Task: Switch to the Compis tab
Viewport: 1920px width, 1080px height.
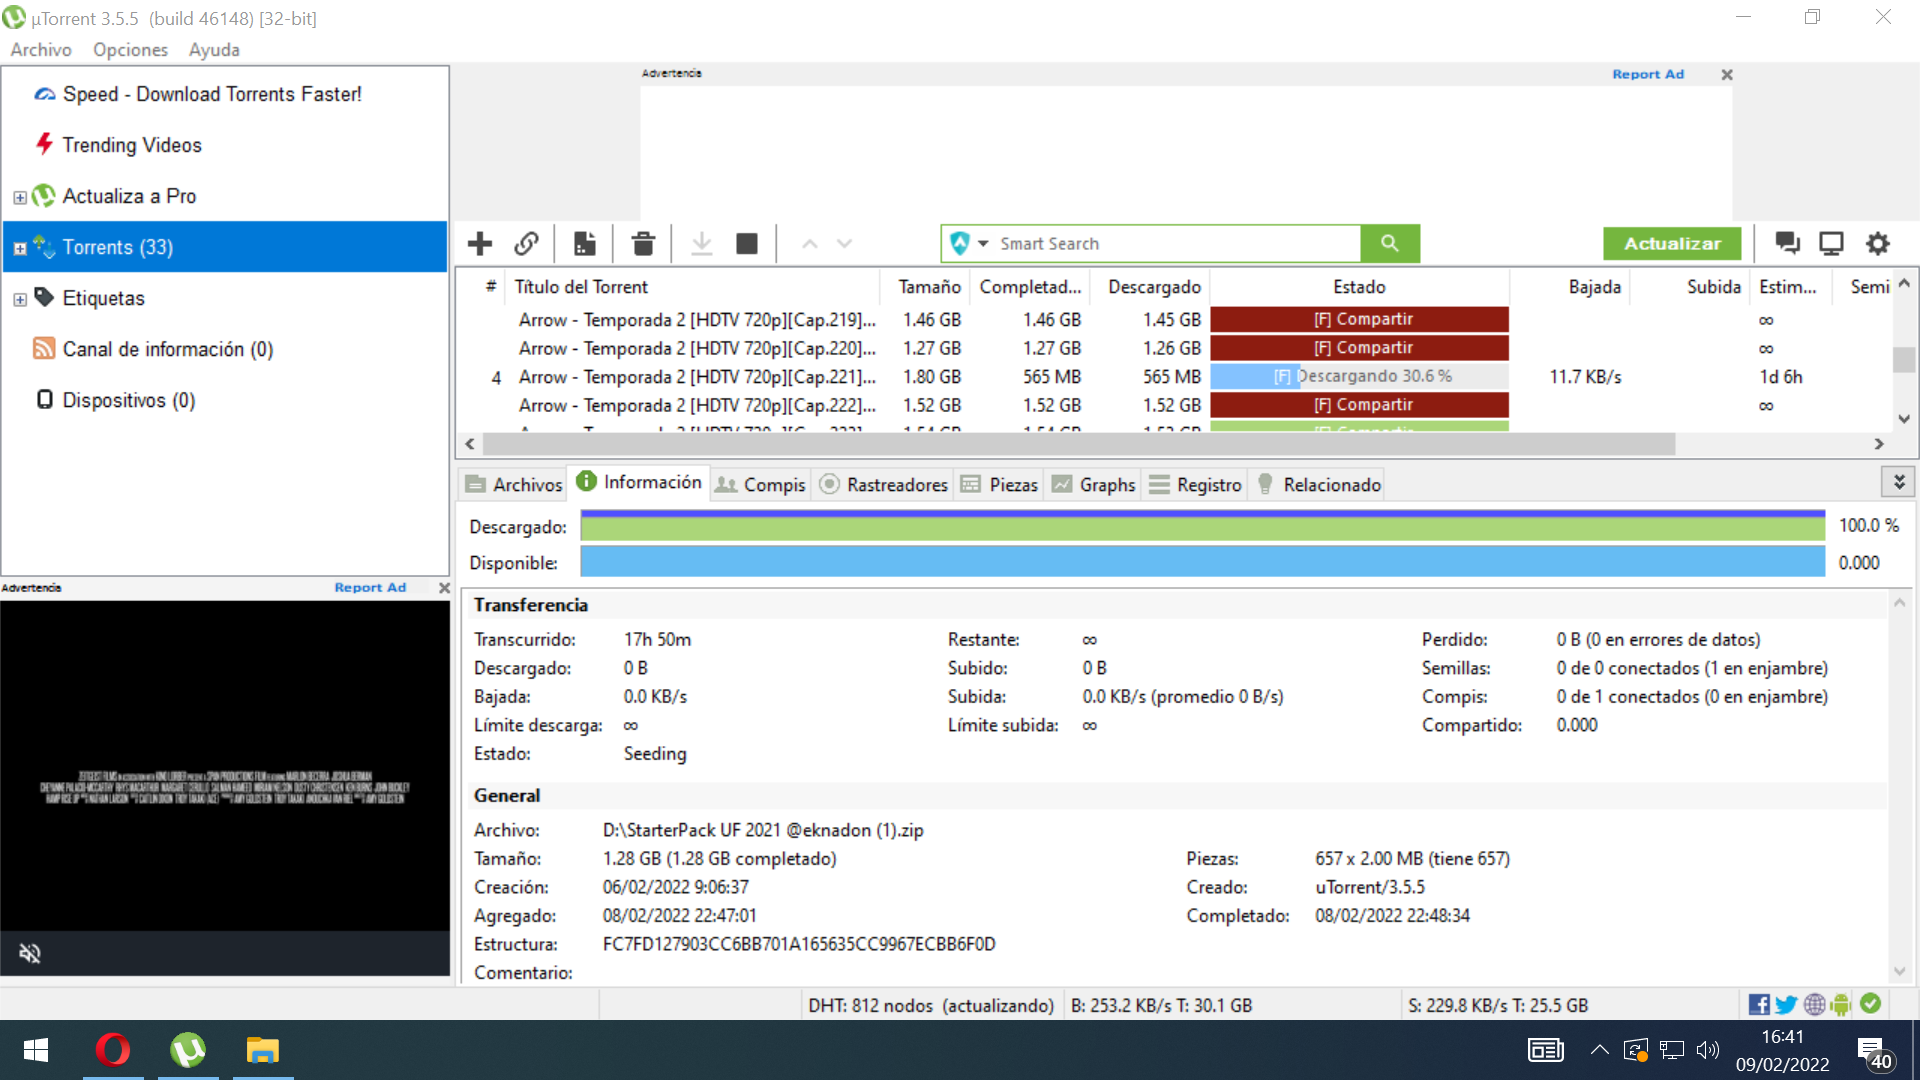Action: pos(761,484)
